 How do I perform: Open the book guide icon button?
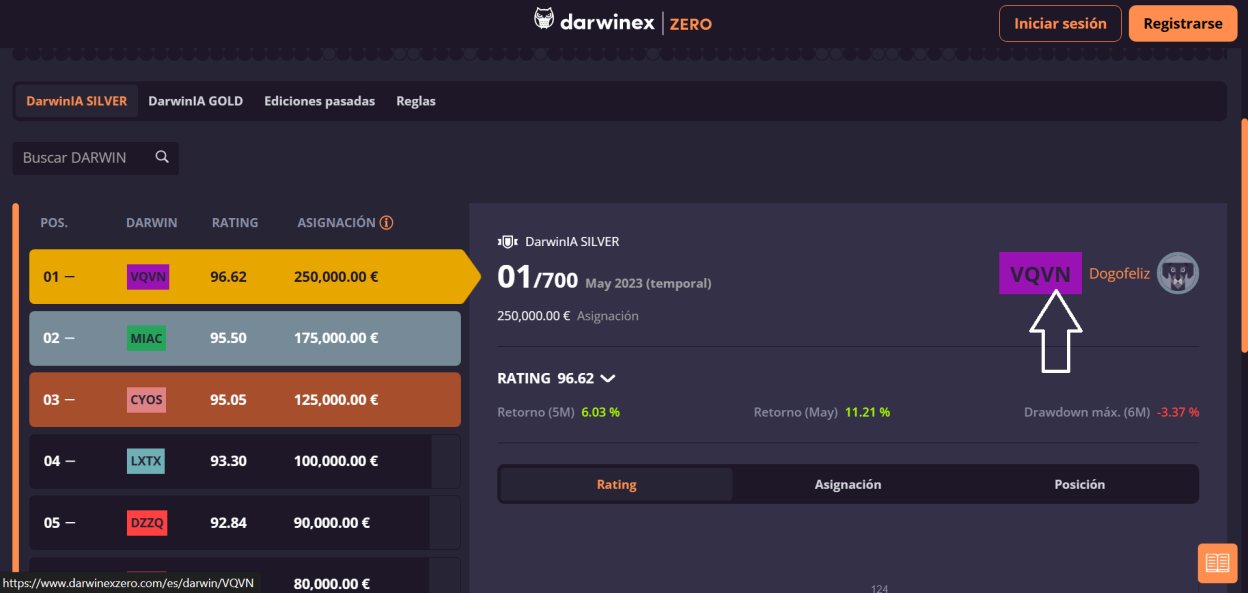(x=1217, y=563)
